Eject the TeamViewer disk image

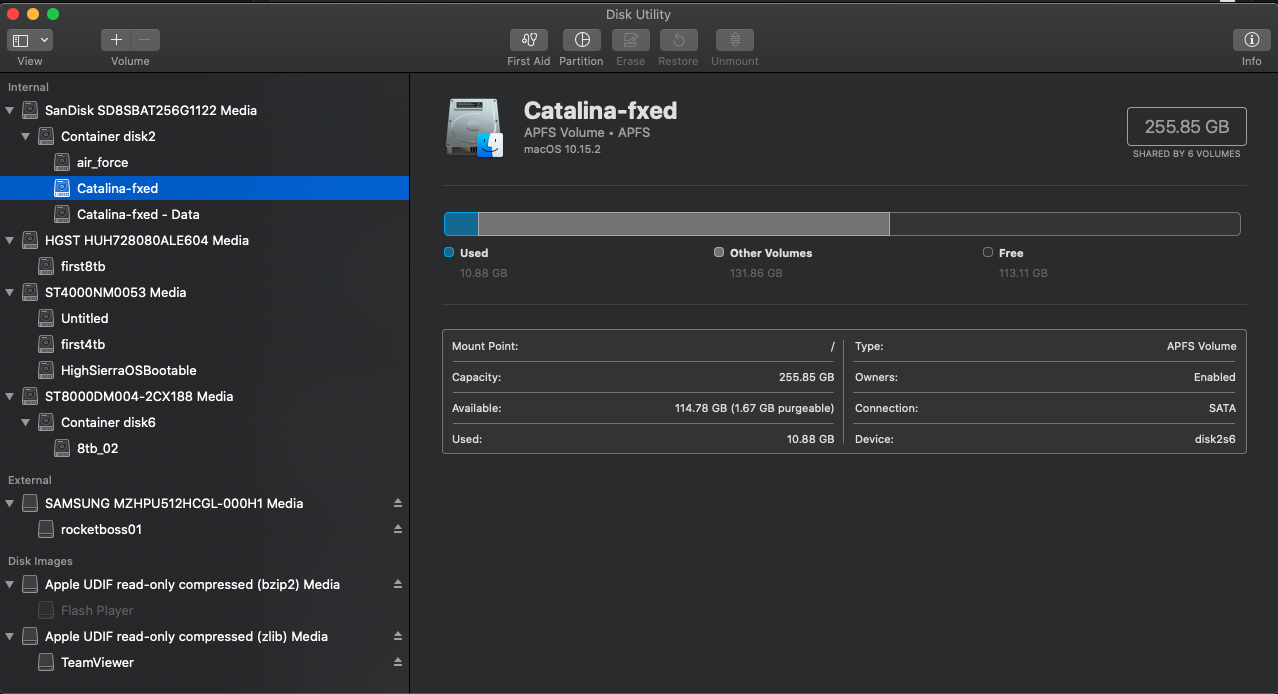point(398,662)
